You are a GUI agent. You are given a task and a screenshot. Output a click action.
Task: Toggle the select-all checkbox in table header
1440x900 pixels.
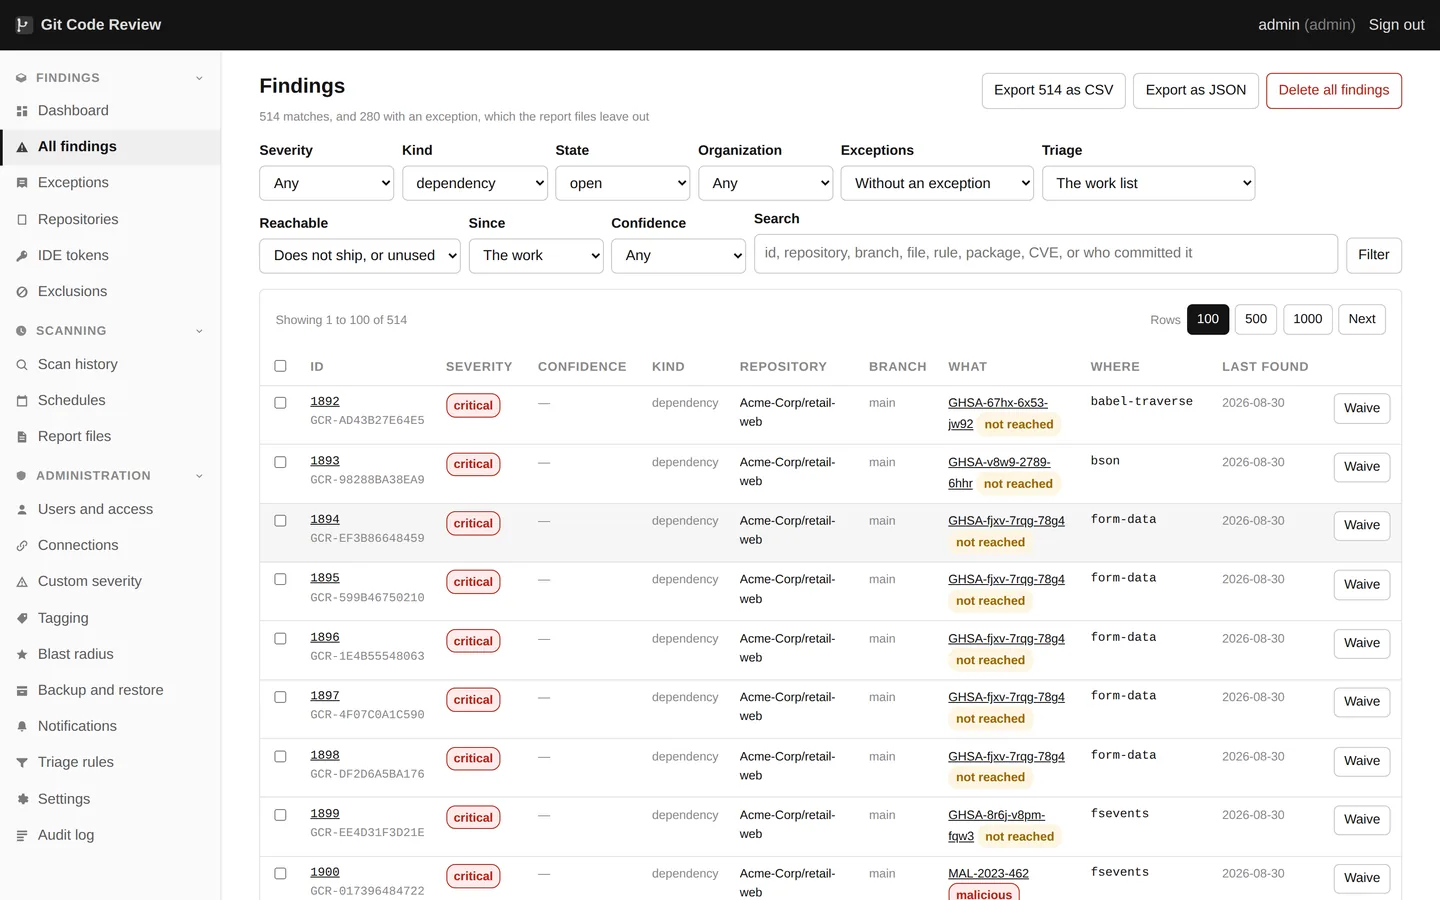coord(280,366)
